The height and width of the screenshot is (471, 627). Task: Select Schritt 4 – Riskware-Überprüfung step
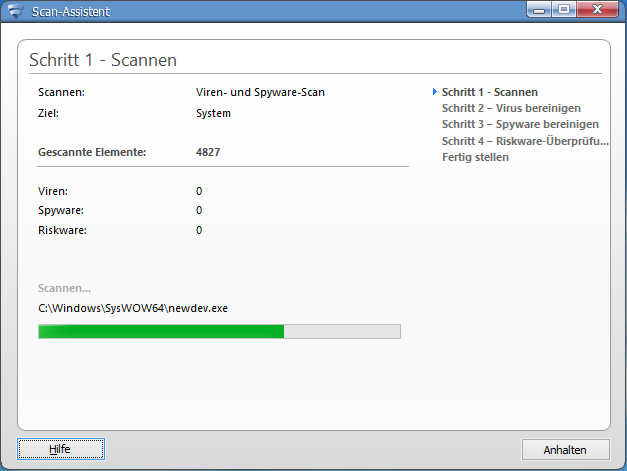525,141
